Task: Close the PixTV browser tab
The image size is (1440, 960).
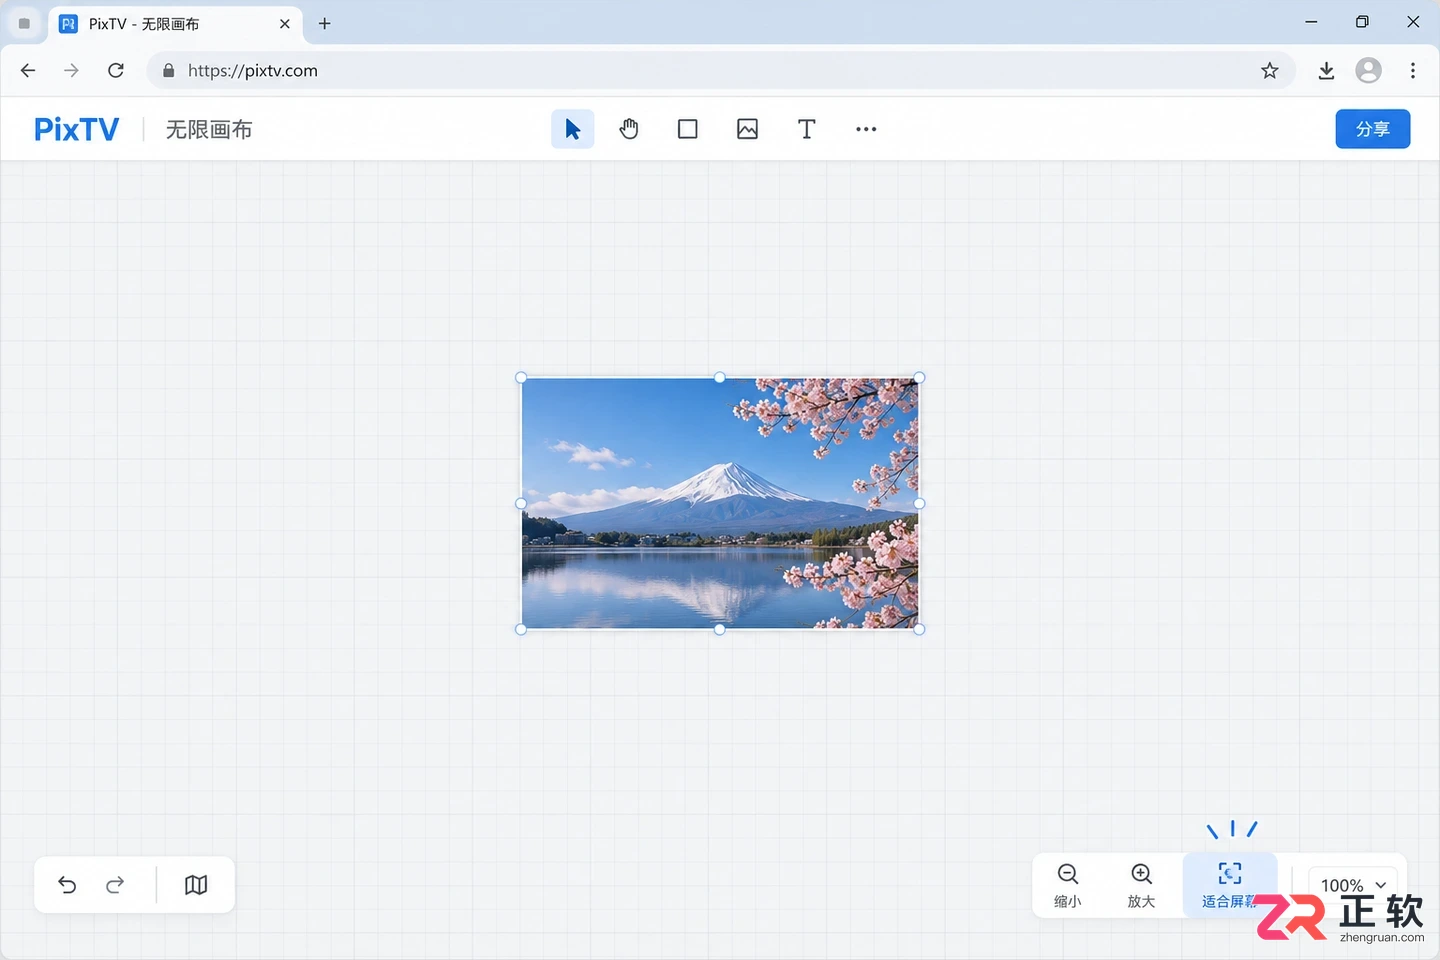Action: click(285, 24)
